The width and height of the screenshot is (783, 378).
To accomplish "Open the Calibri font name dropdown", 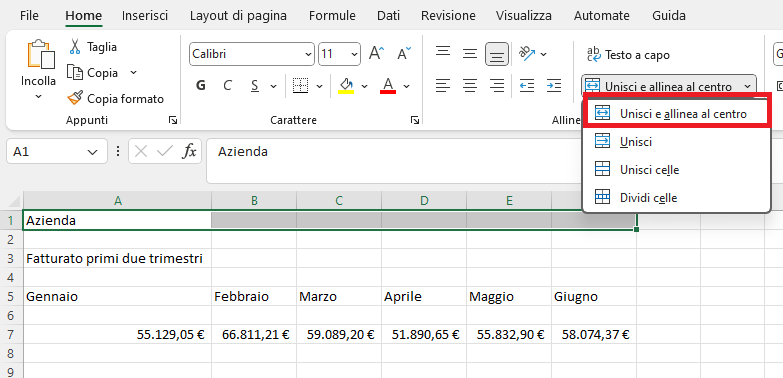I will [x=308, y=54].
